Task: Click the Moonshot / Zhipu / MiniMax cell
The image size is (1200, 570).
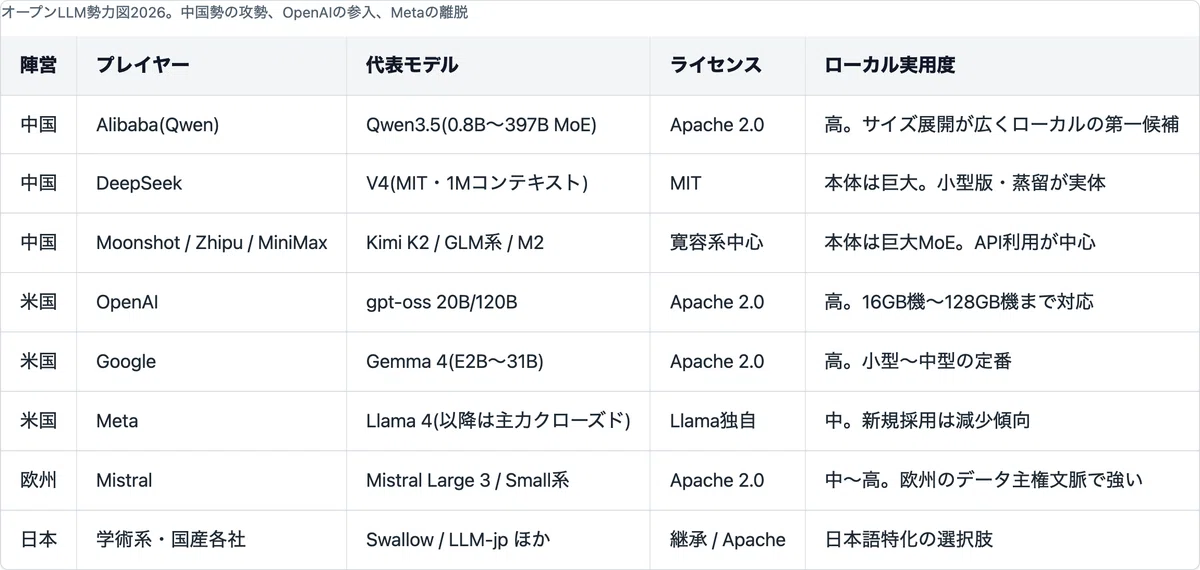Action: tap(212, 243)
